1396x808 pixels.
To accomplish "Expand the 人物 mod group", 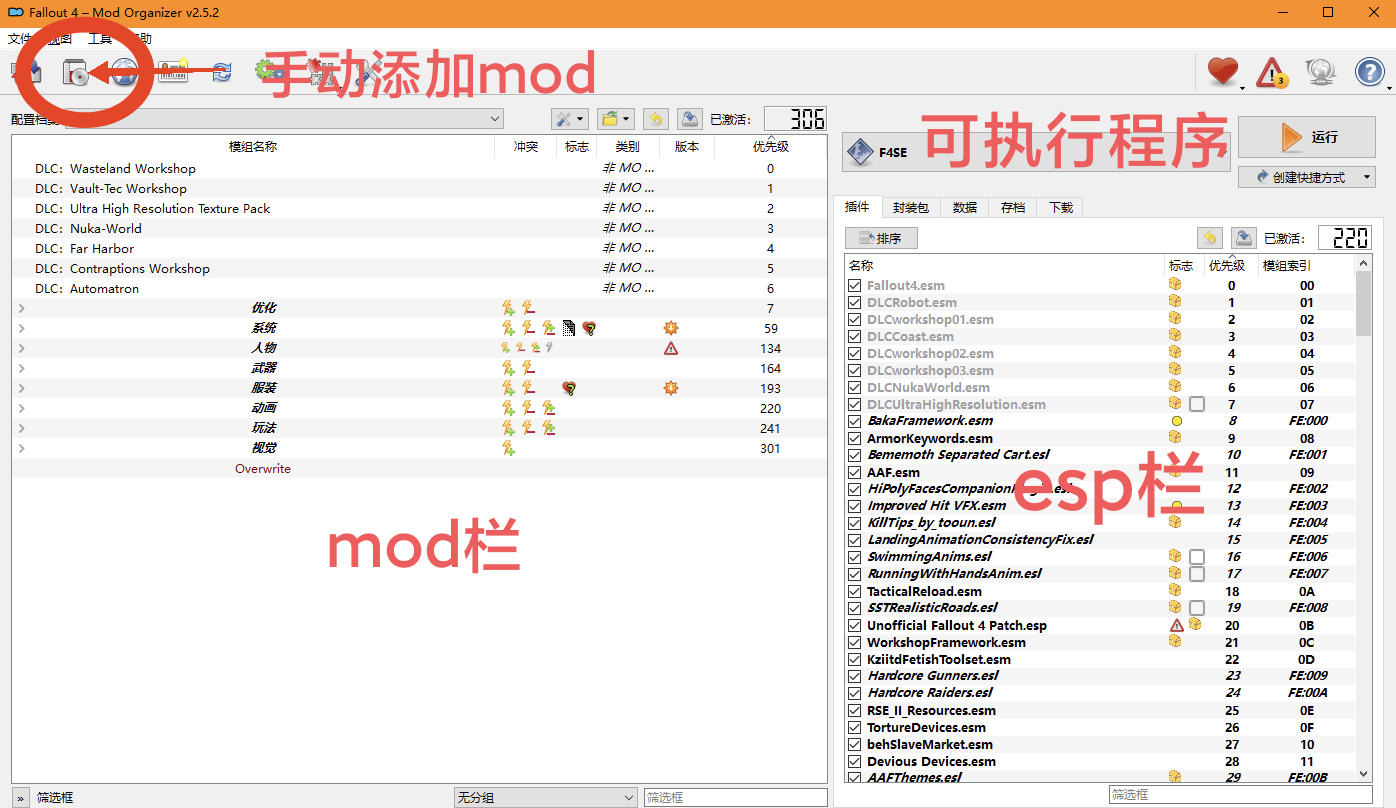I will (21, 348).
